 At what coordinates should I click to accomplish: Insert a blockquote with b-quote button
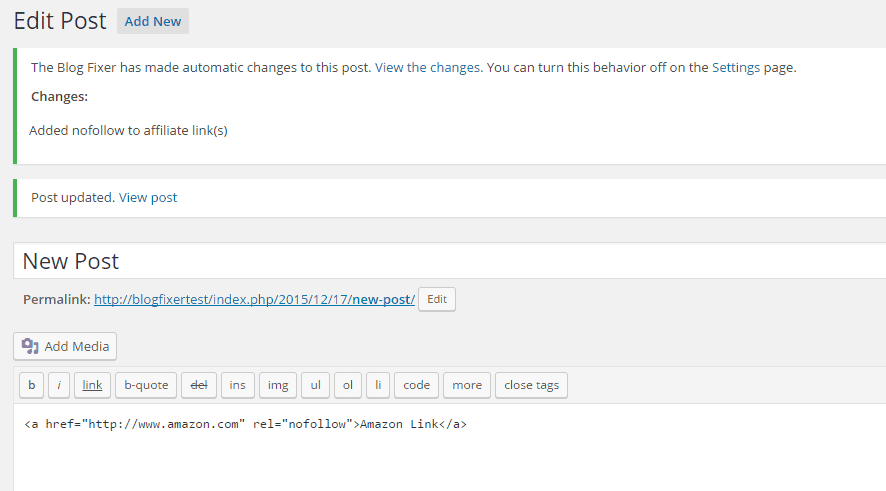[146, 385]
